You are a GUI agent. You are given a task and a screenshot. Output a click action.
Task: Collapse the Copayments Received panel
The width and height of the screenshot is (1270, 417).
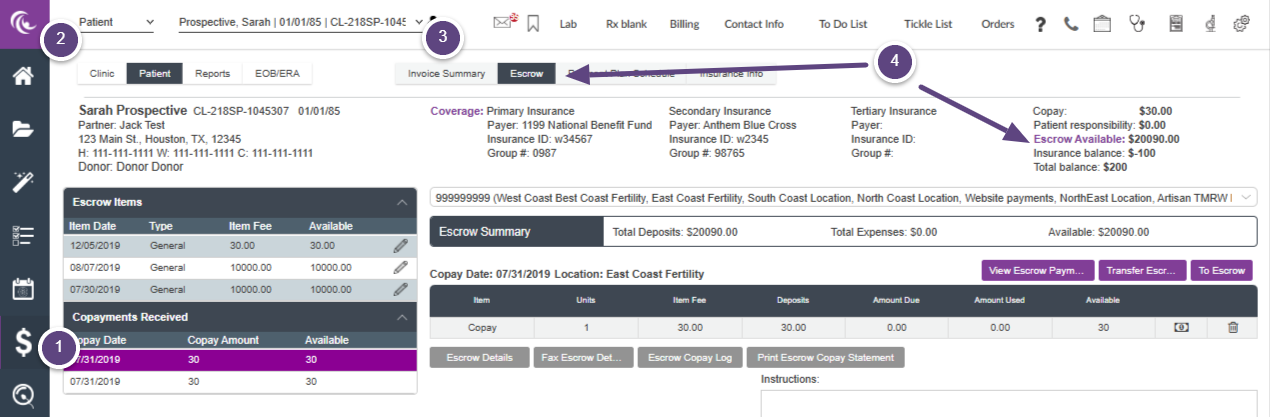402,317
